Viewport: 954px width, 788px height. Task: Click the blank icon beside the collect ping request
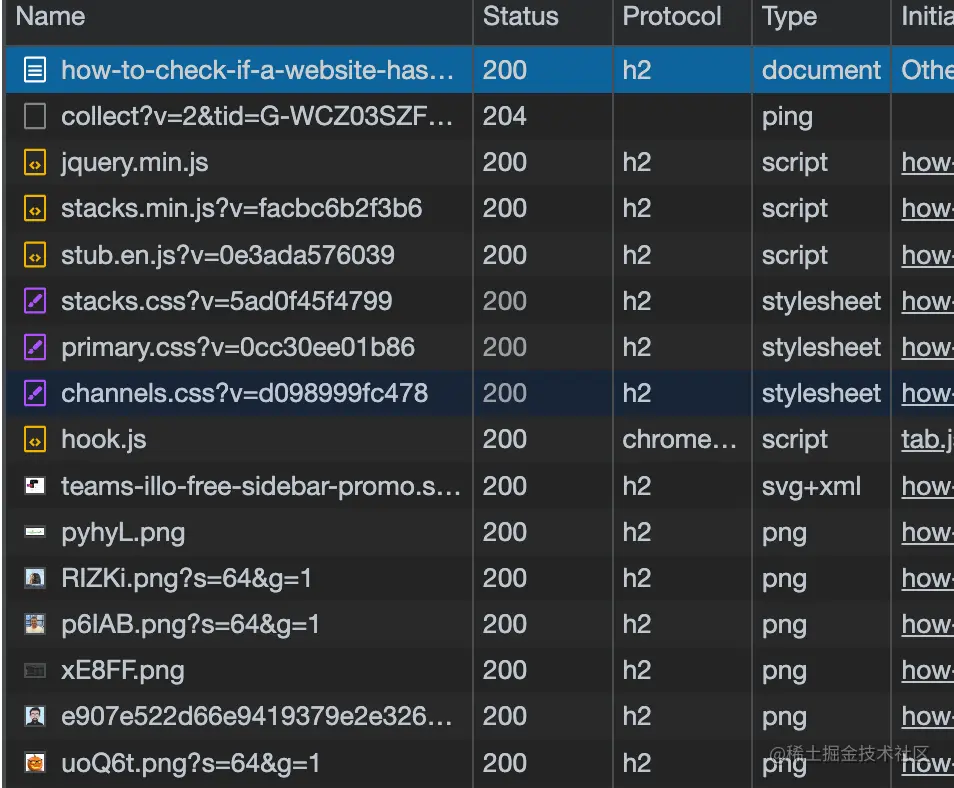(x=35, y=116)
